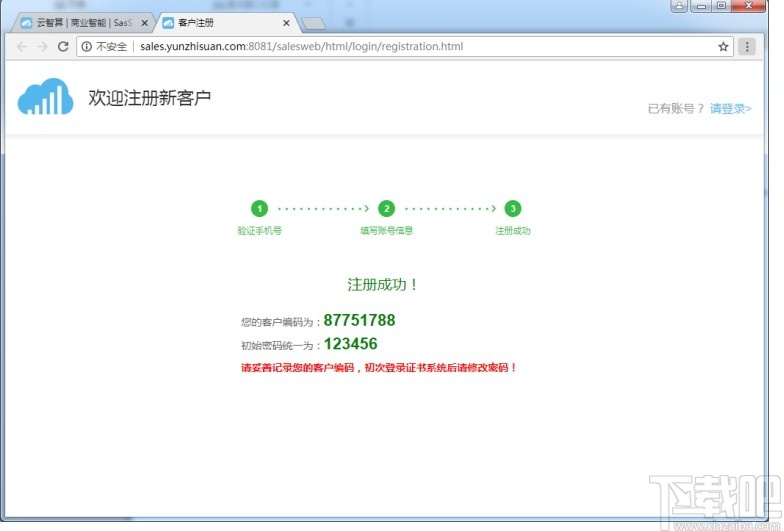
Task: Click the initial password 123456
Action: (350, 344)
